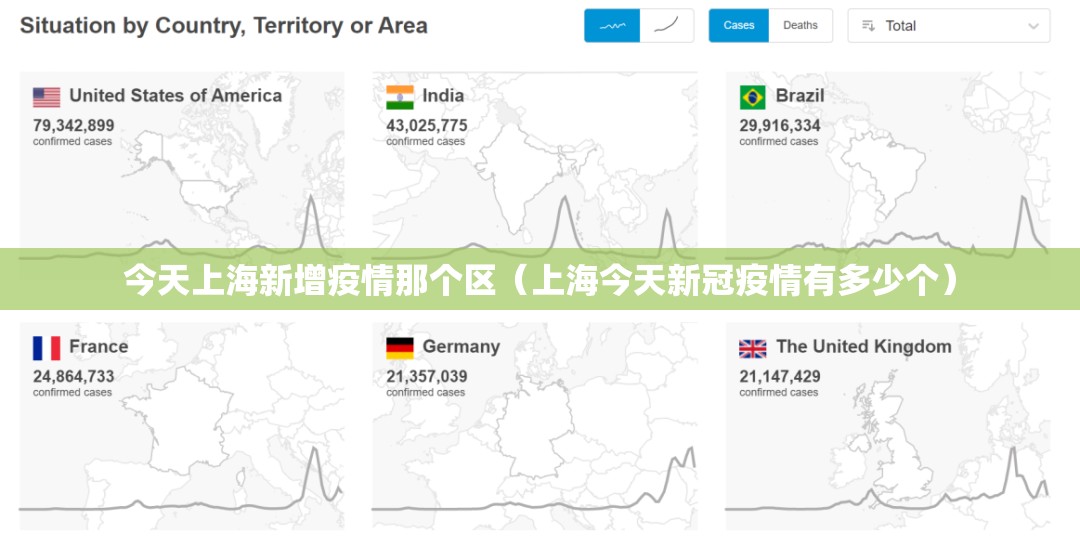Image resolution: width=1080 pixels, height=559 pixels.
Task: Click the India flag icon
Action: tap(400, 97)
